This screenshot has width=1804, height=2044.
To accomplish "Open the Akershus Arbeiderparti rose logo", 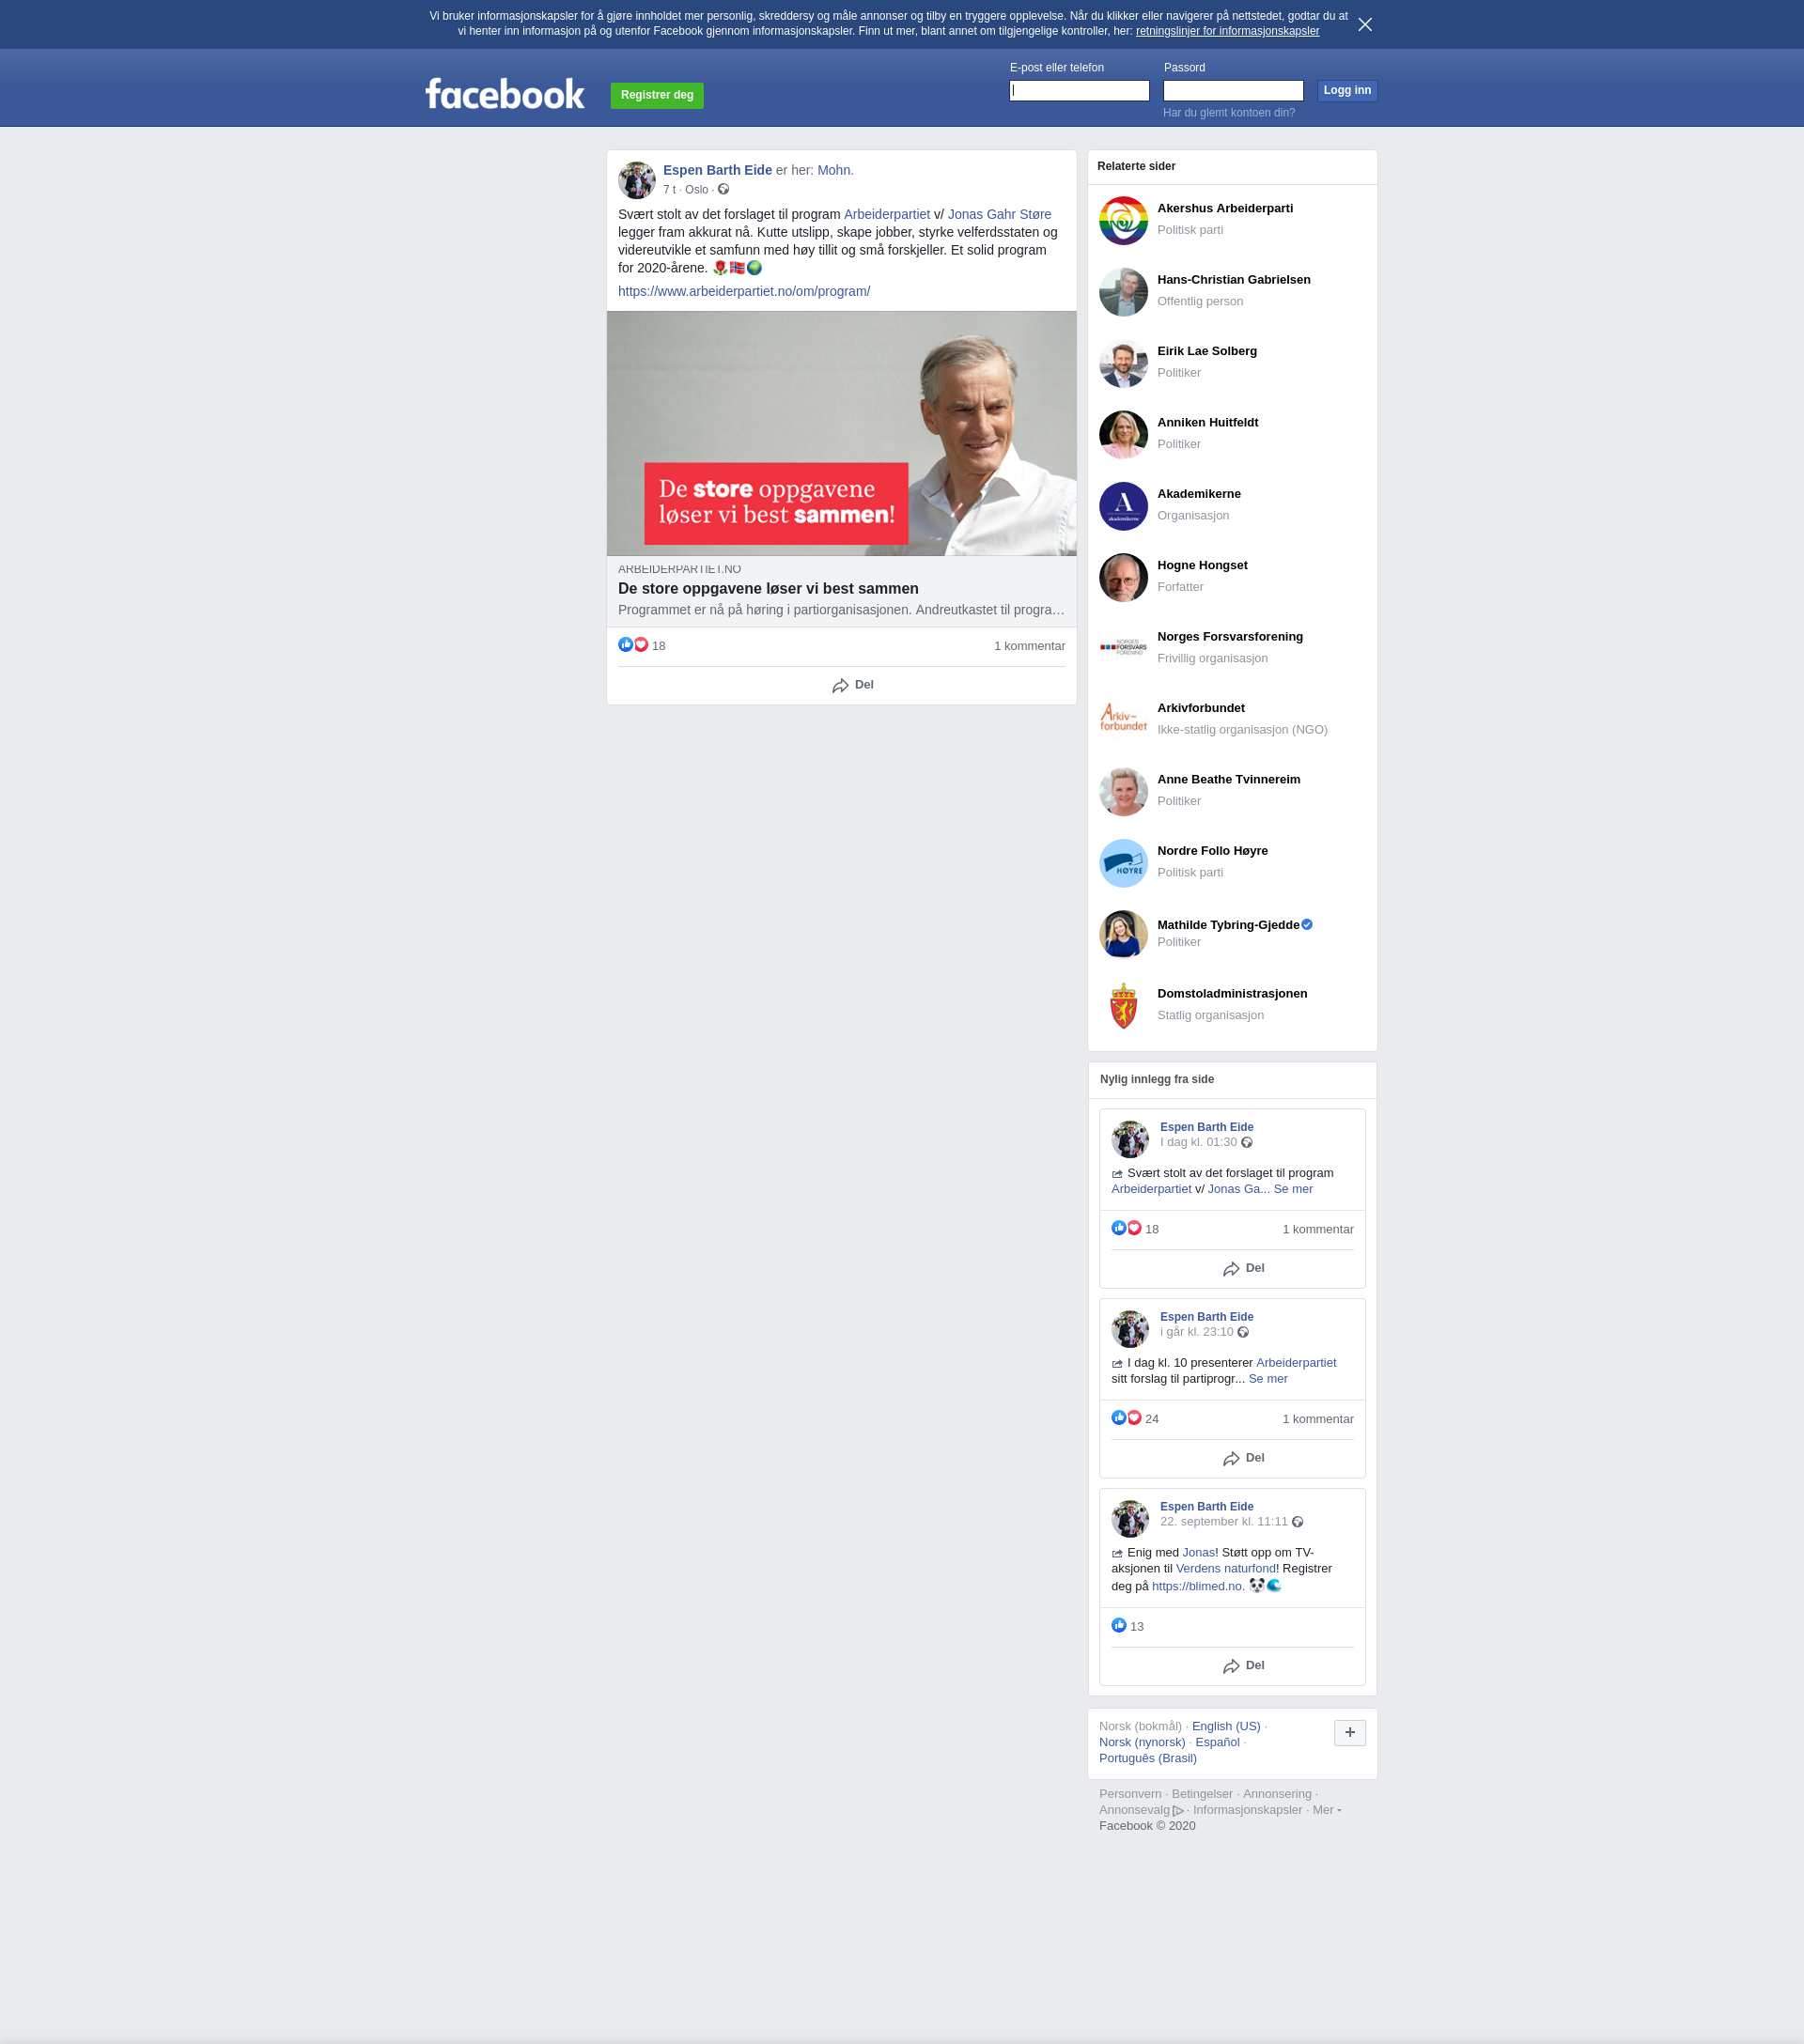I will tap(1123, 220).
